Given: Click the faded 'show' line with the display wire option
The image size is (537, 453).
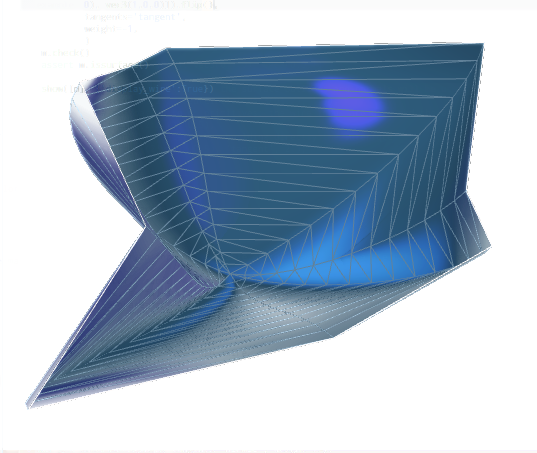Looking at the screenshot, I should pyautogui.click(x=127, y=89).
